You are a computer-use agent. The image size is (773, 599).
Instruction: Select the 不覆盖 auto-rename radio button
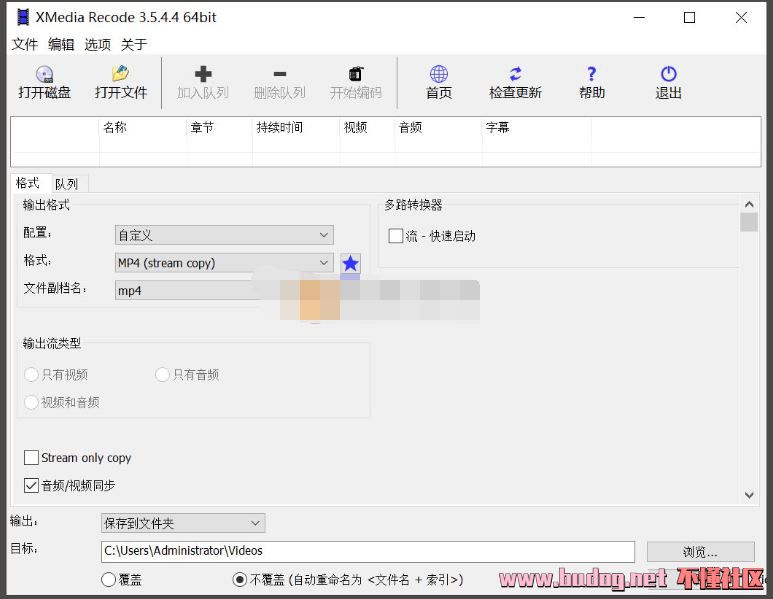(x=240, y=579)
